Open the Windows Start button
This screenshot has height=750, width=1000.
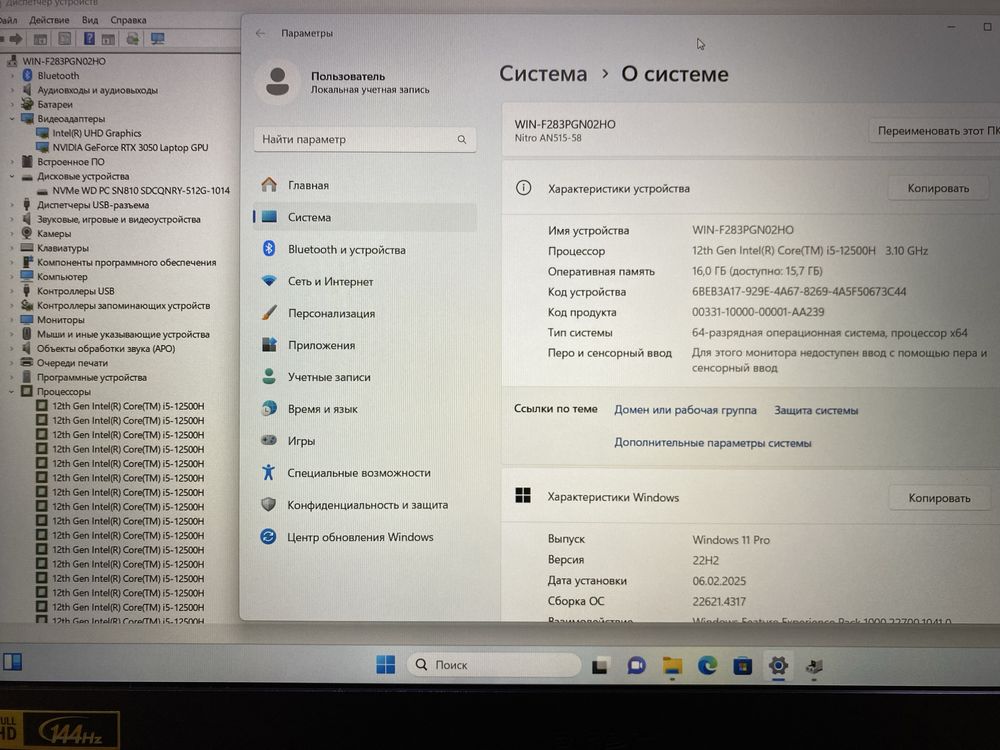385,665
